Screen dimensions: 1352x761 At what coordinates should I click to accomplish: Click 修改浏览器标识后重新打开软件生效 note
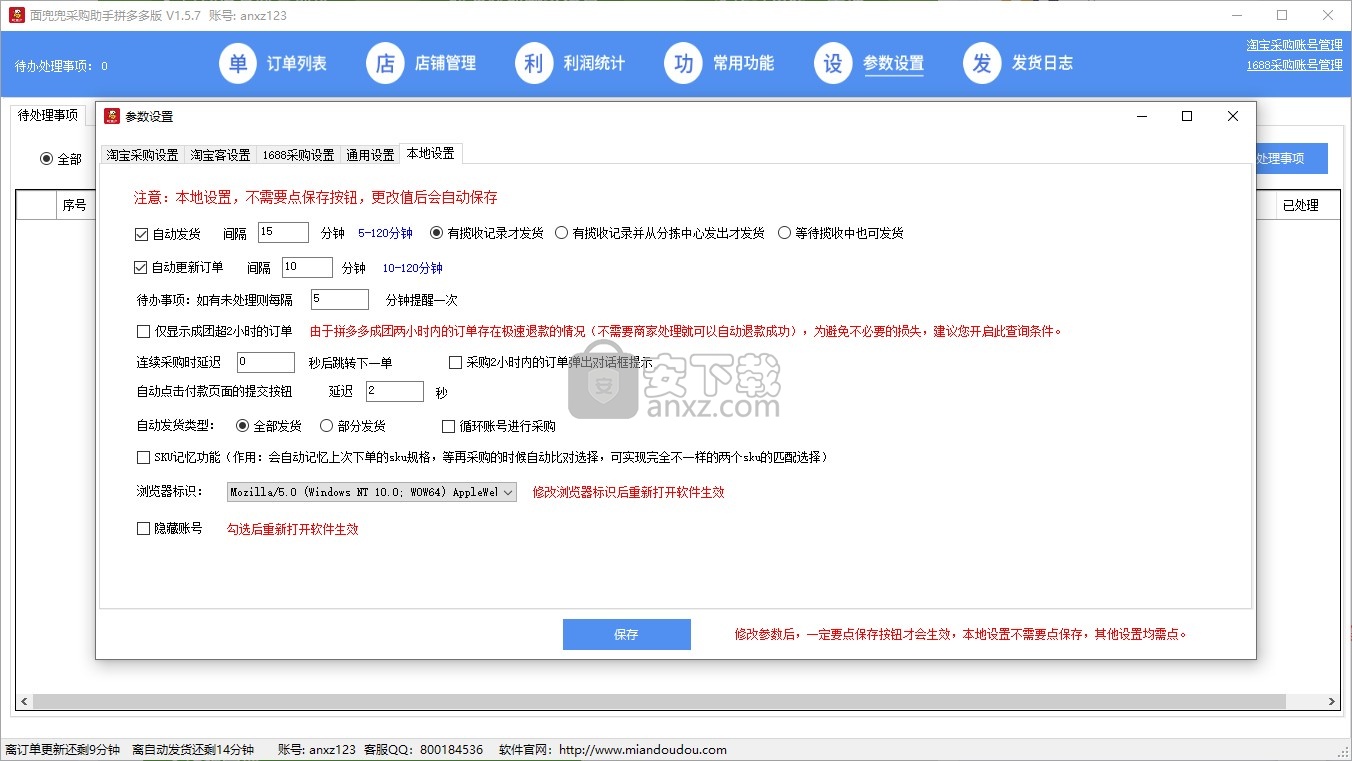click(x=628, y=492)
